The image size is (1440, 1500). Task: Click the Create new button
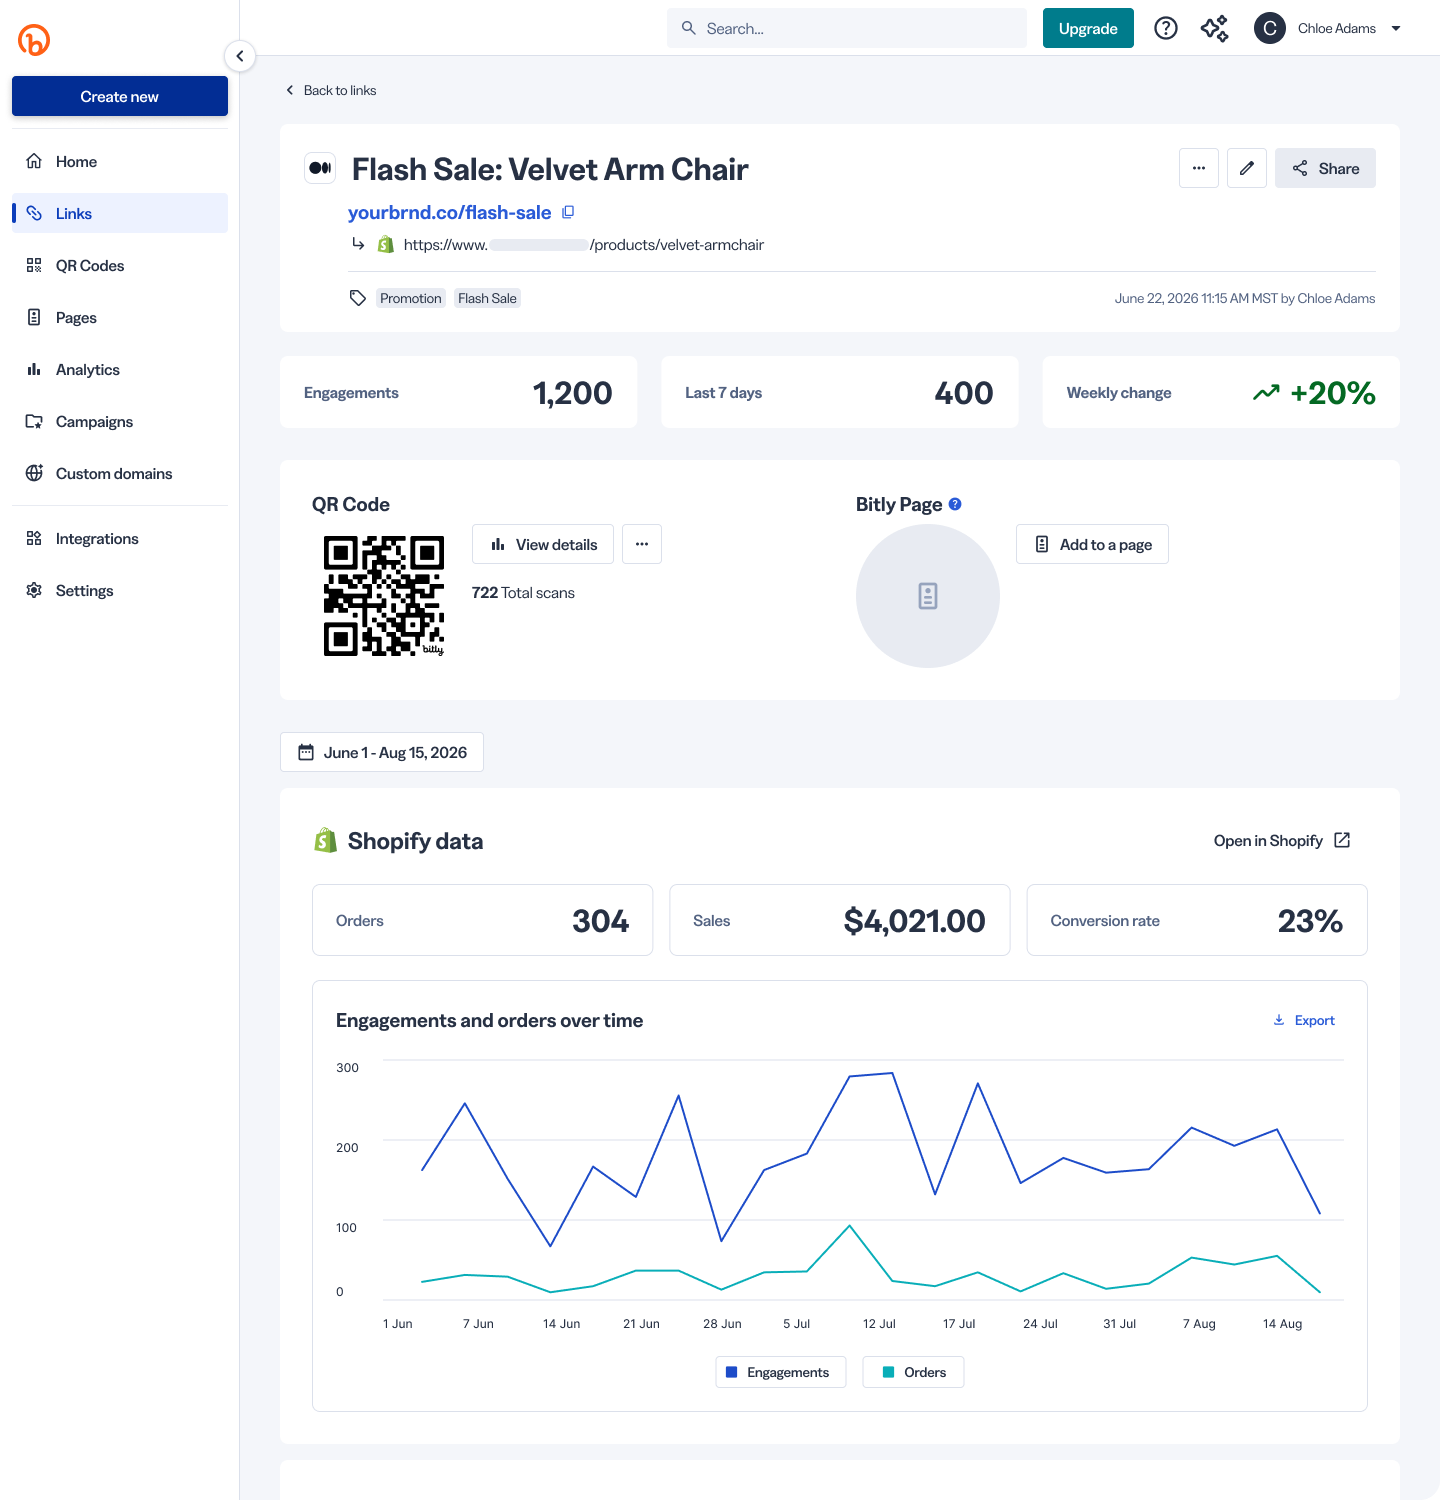point(120,96)
